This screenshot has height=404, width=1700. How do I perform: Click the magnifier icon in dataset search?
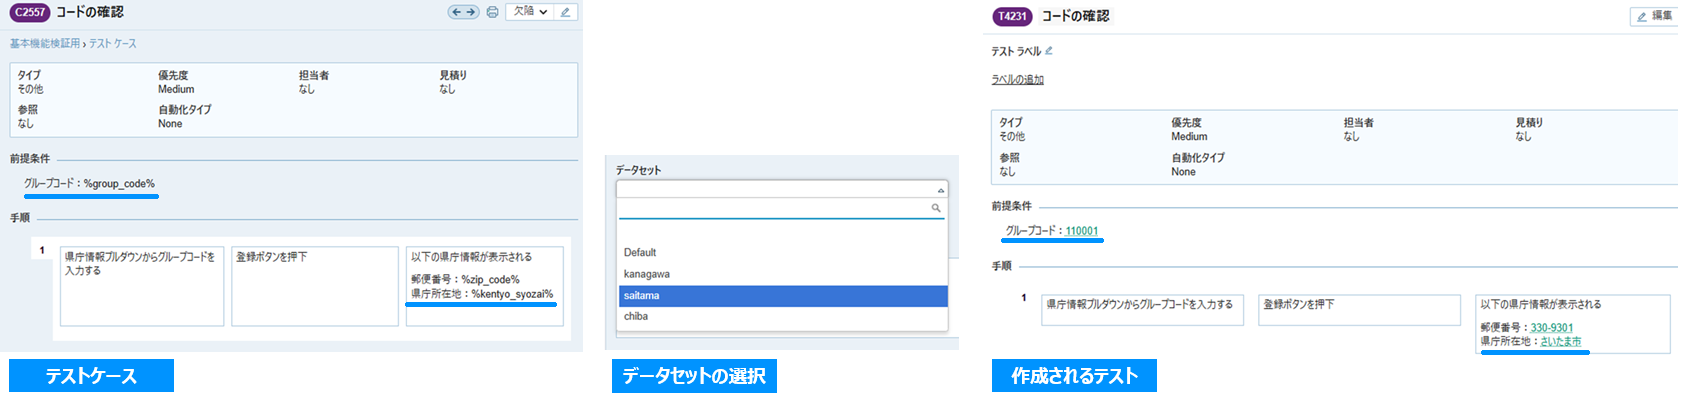[x=936, y=208]
